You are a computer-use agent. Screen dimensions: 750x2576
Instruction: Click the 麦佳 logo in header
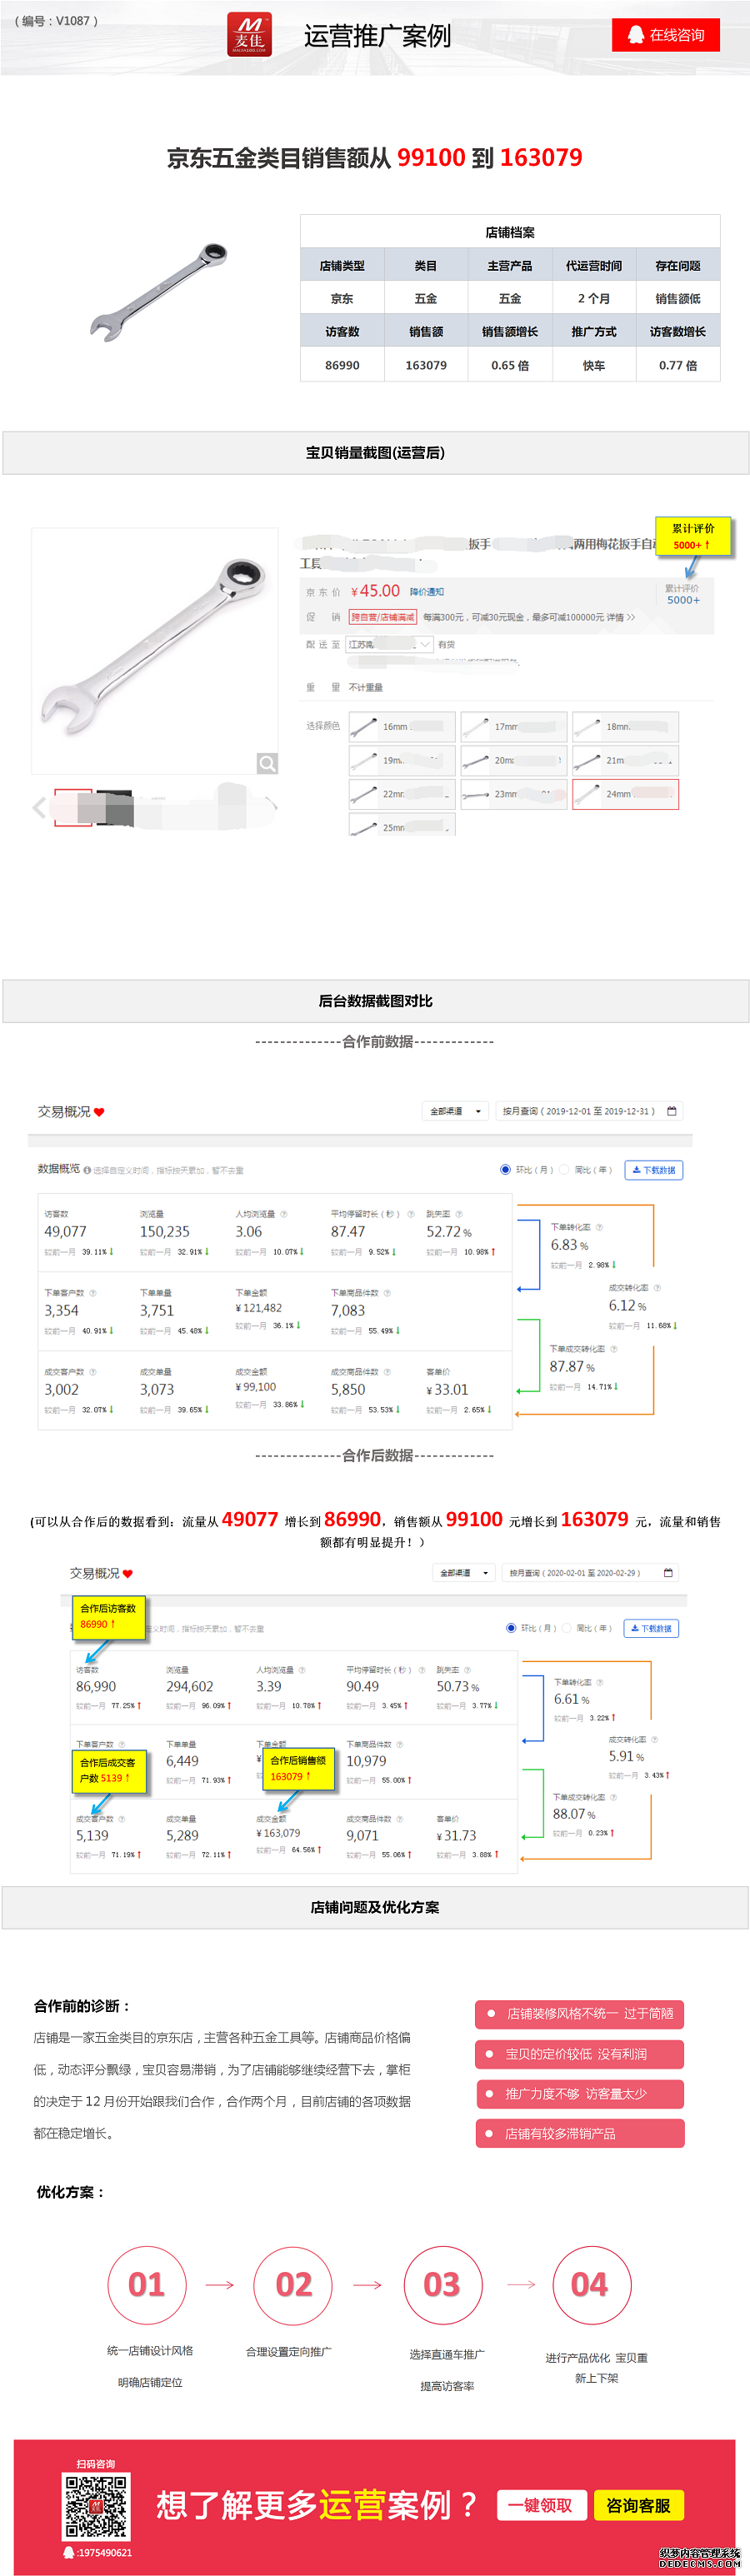[249, 35]
